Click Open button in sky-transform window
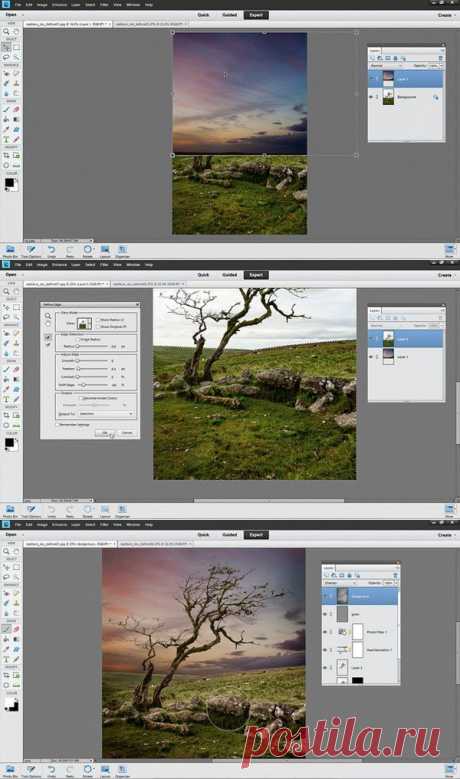The height and width of the screenshot is (779, 460). pyautogui.click(x=11, y=15)
